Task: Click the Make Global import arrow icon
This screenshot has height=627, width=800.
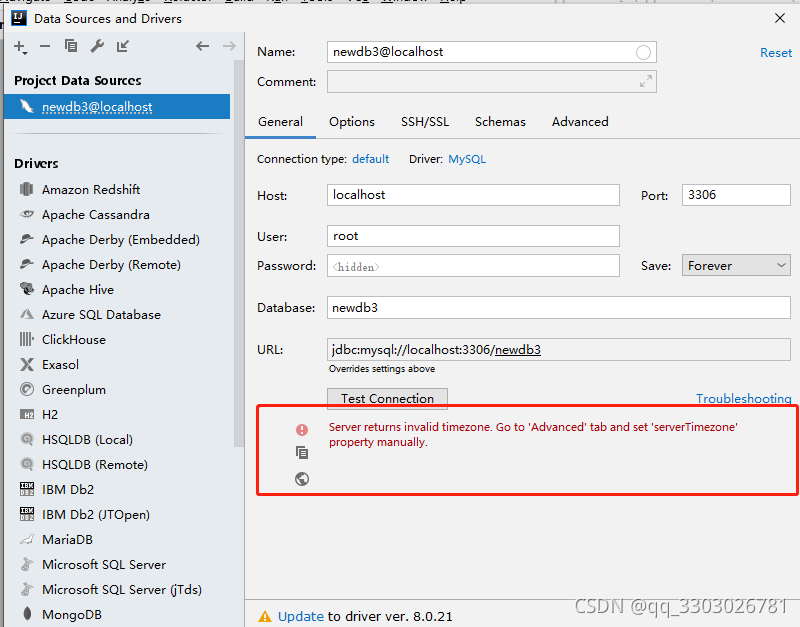Action: click(x=123, y=46)
